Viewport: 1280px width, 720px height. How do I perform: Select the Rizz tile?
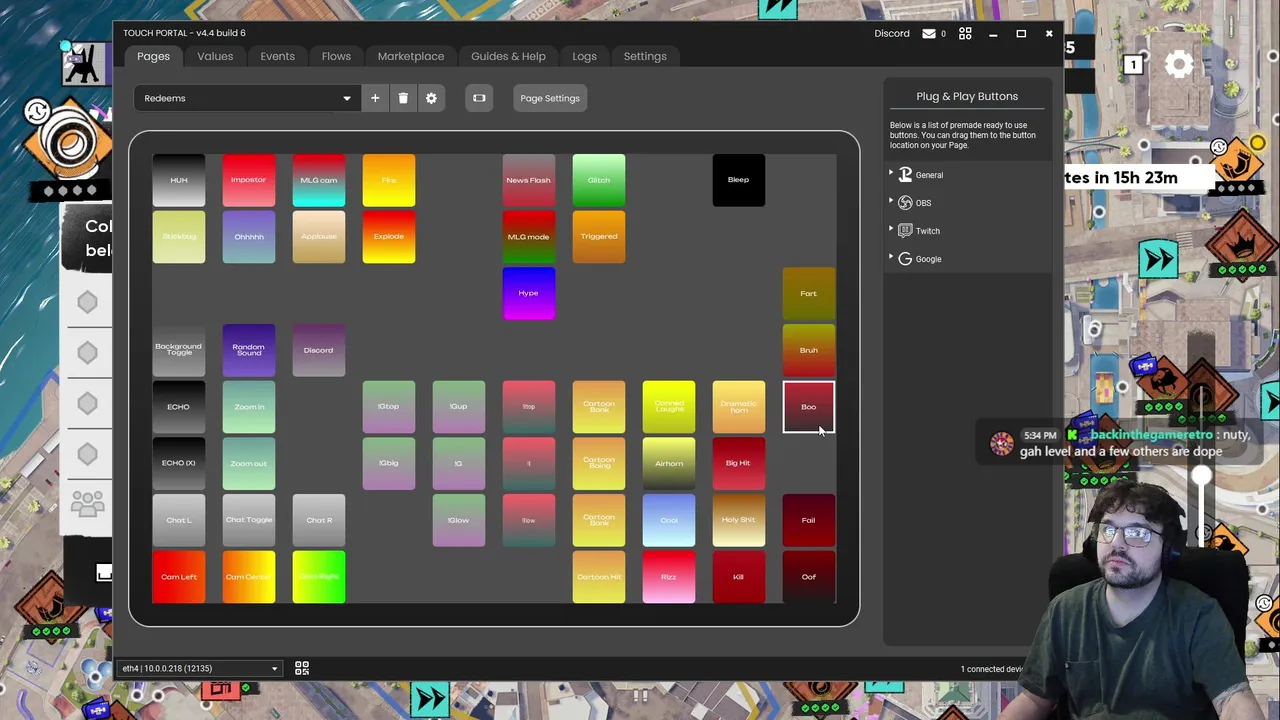[x=669, y=577]
